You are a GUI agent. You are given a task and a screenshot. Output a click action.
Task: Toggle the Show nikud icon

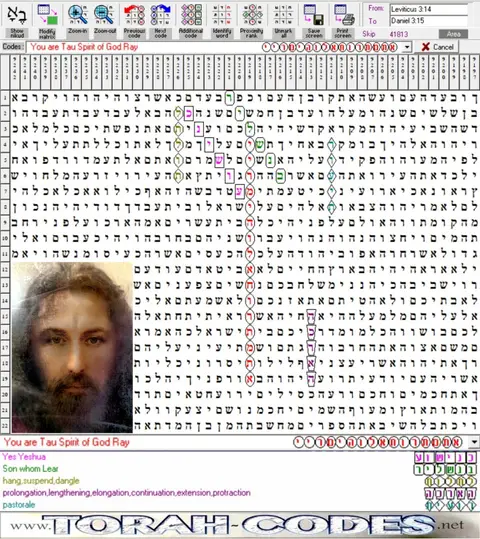point(17,15)
